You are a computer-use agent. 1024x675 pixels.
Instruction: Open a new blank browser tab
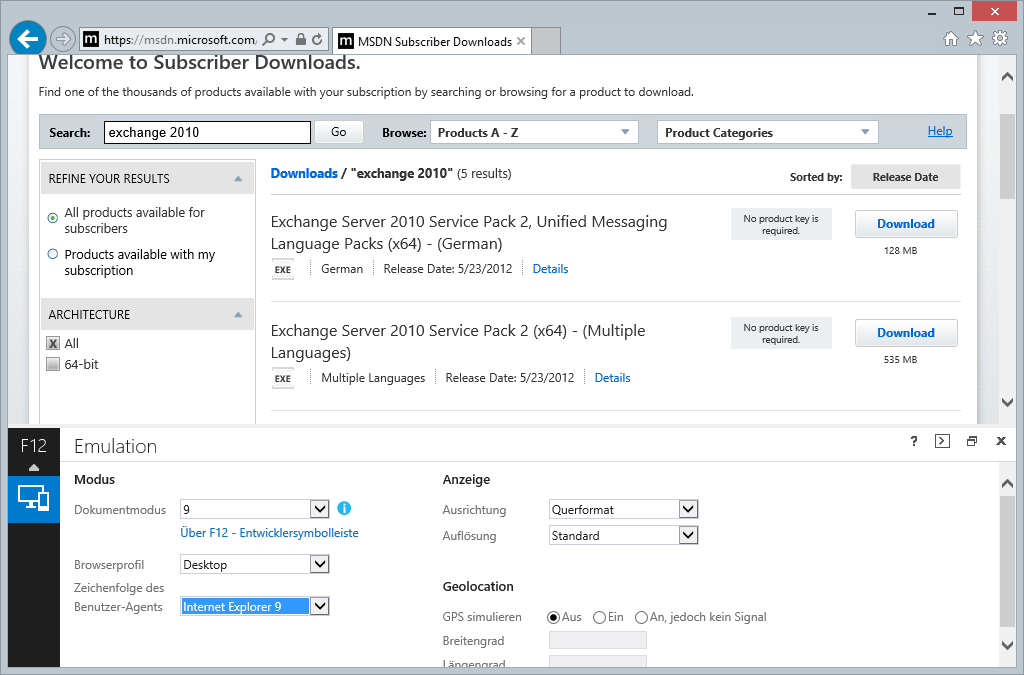tap(547, 41)
